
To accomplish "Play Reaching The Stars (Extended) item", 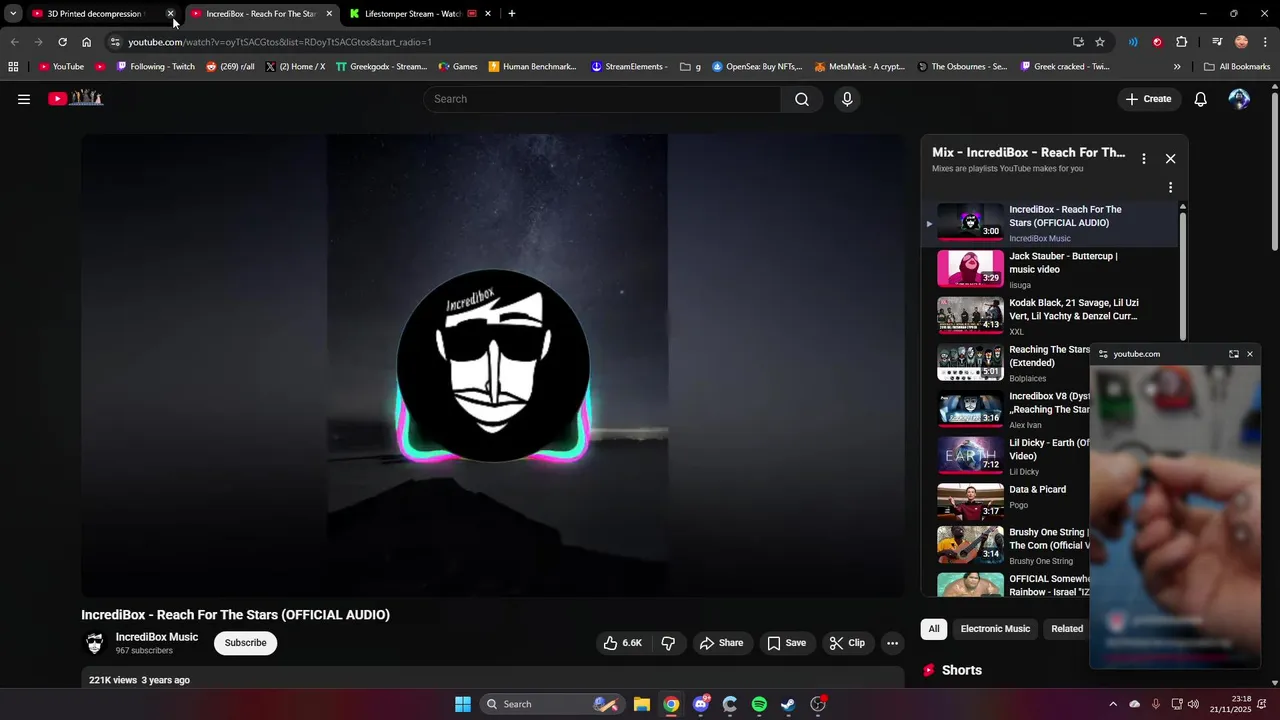I will point(1007,363).
